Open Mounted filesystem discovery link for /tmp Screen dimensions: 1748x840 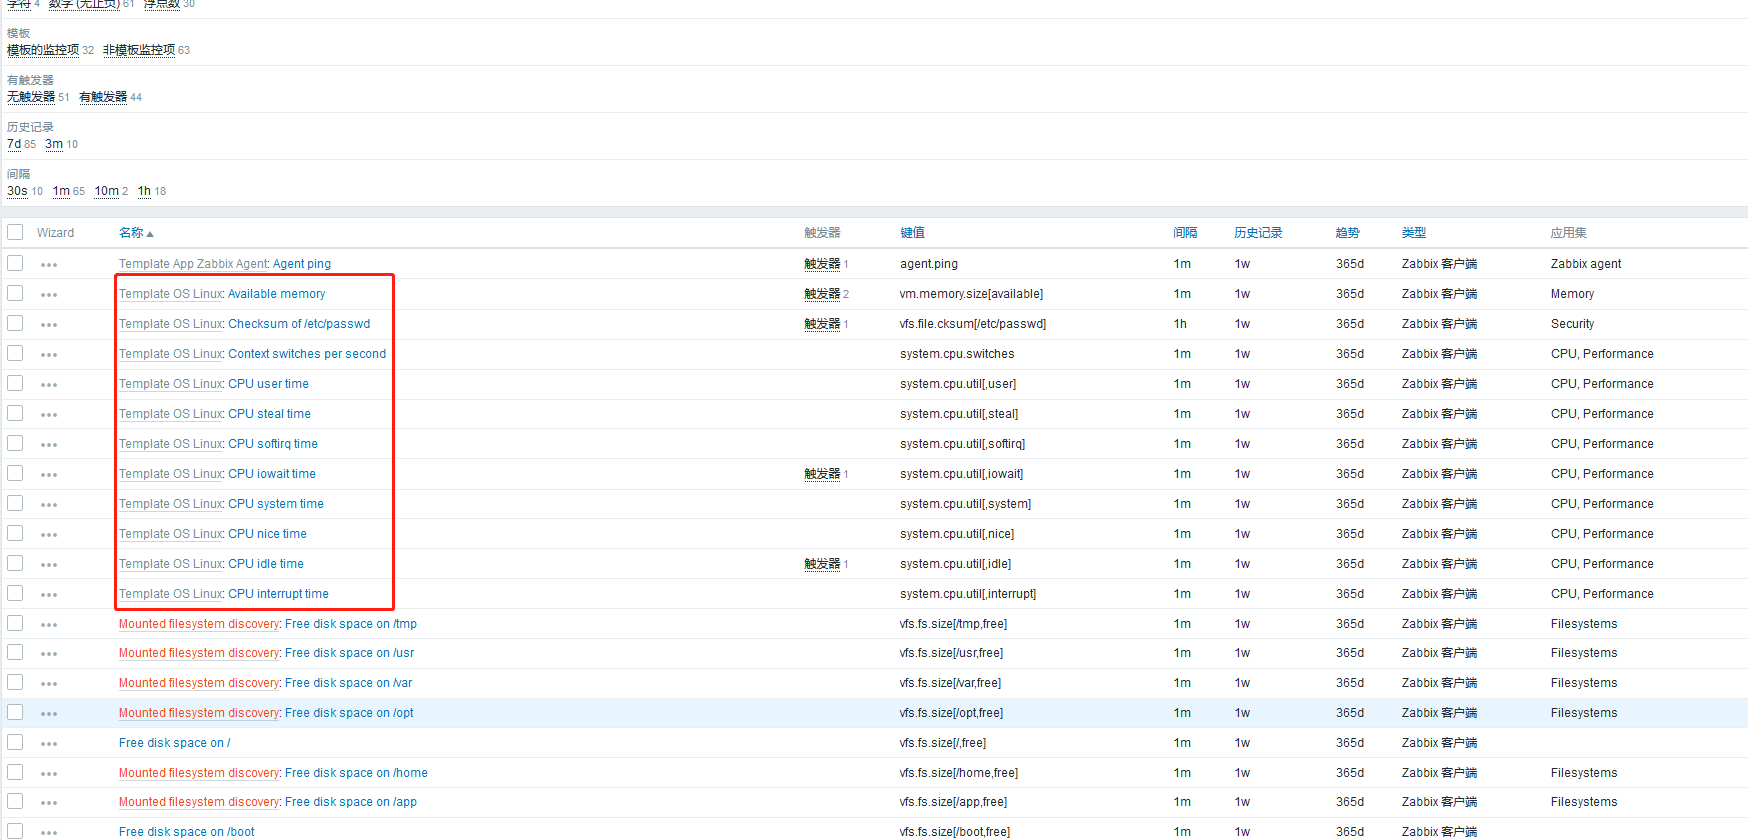[x=199, y=624]
